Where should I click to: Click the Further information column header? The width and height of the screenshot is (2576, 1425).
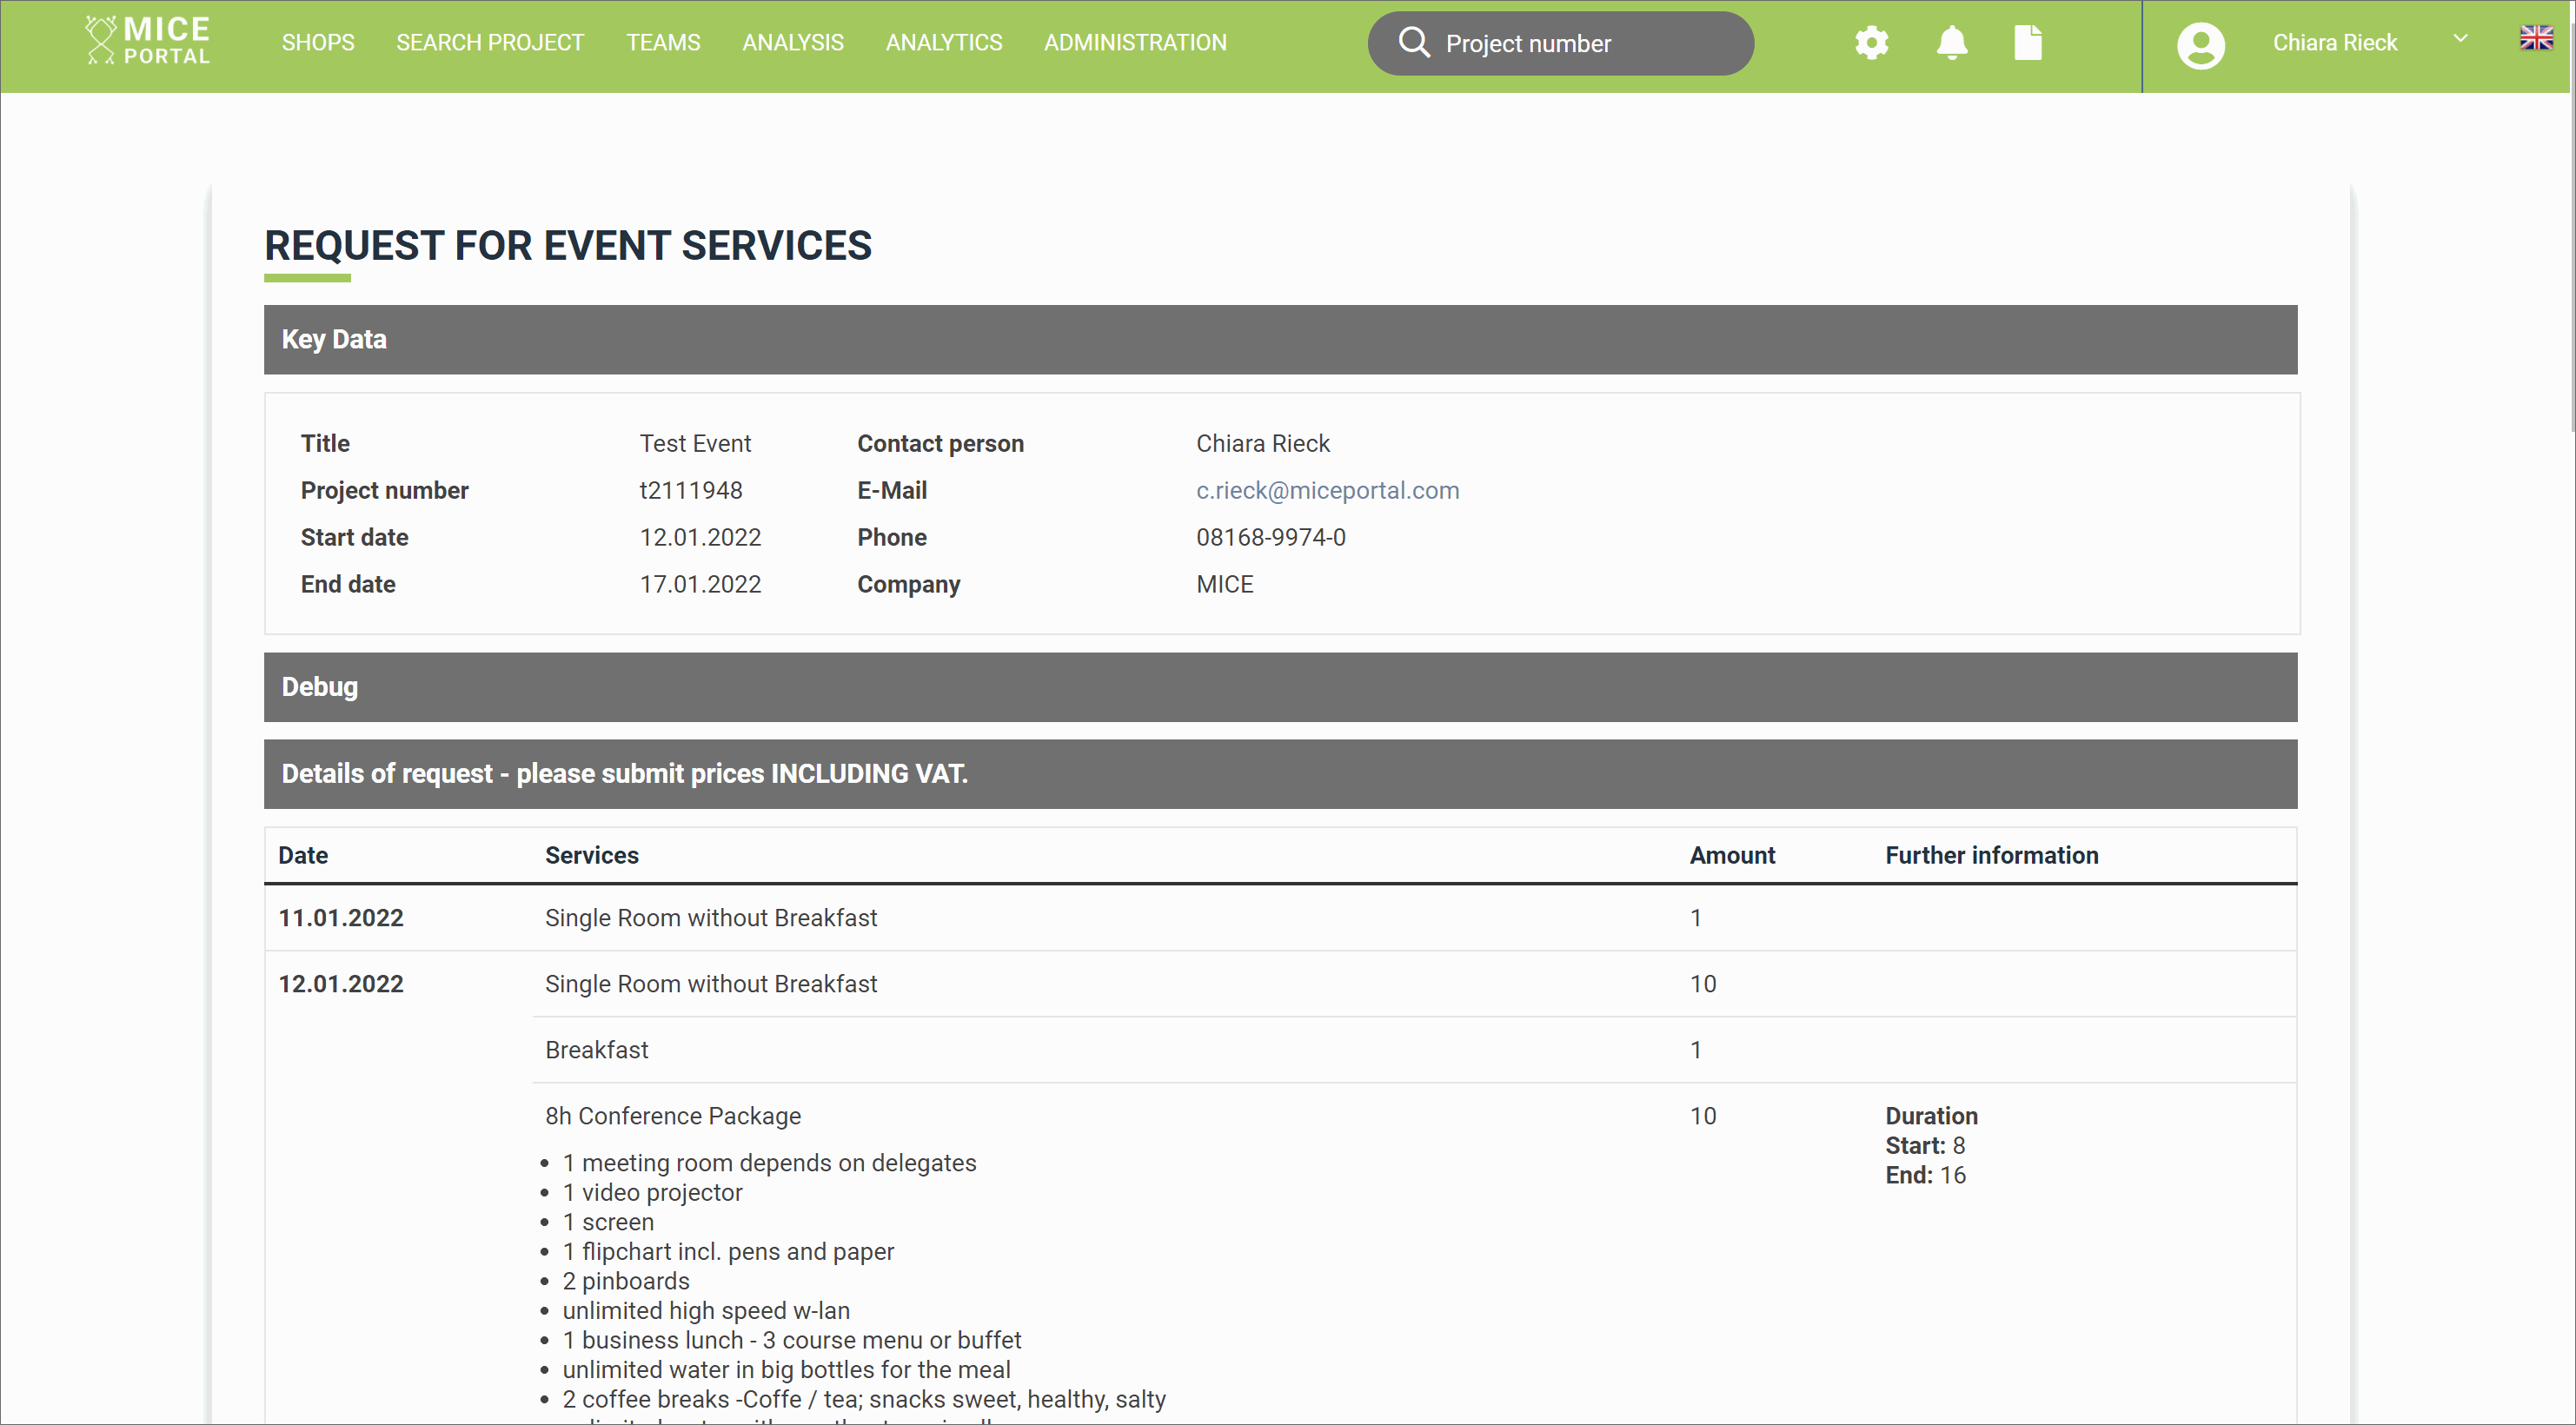coord(1991,855)
